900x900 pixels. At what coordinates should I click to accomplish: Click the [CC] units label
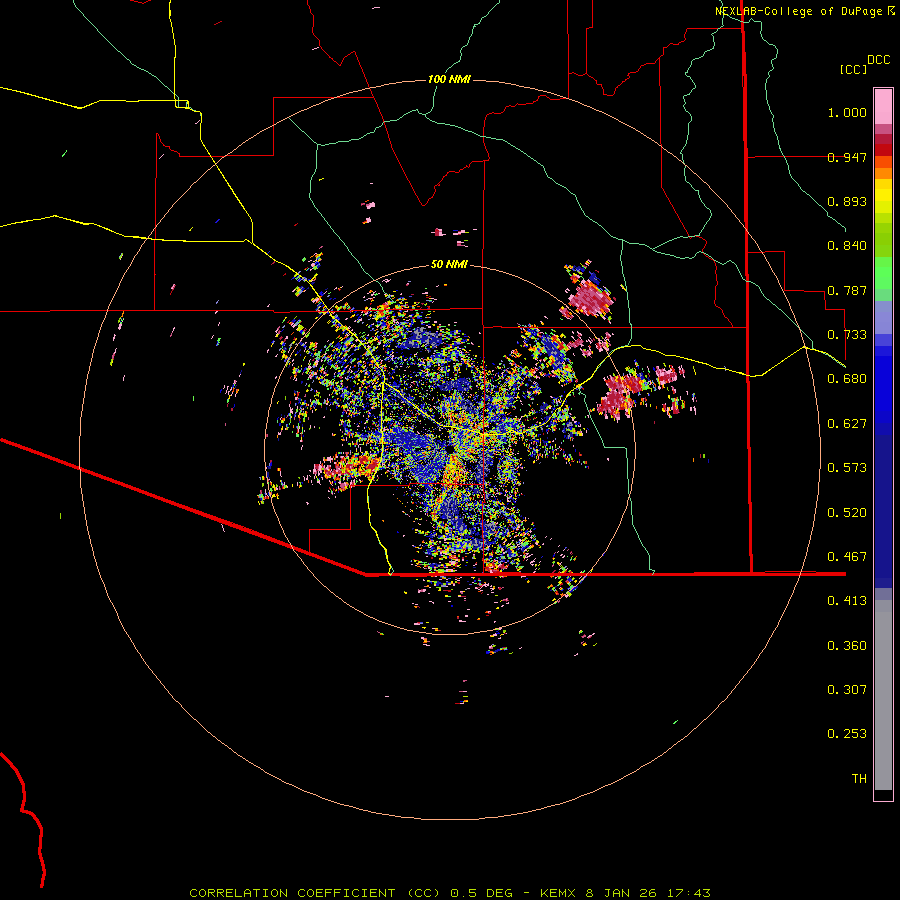[853, 69]
